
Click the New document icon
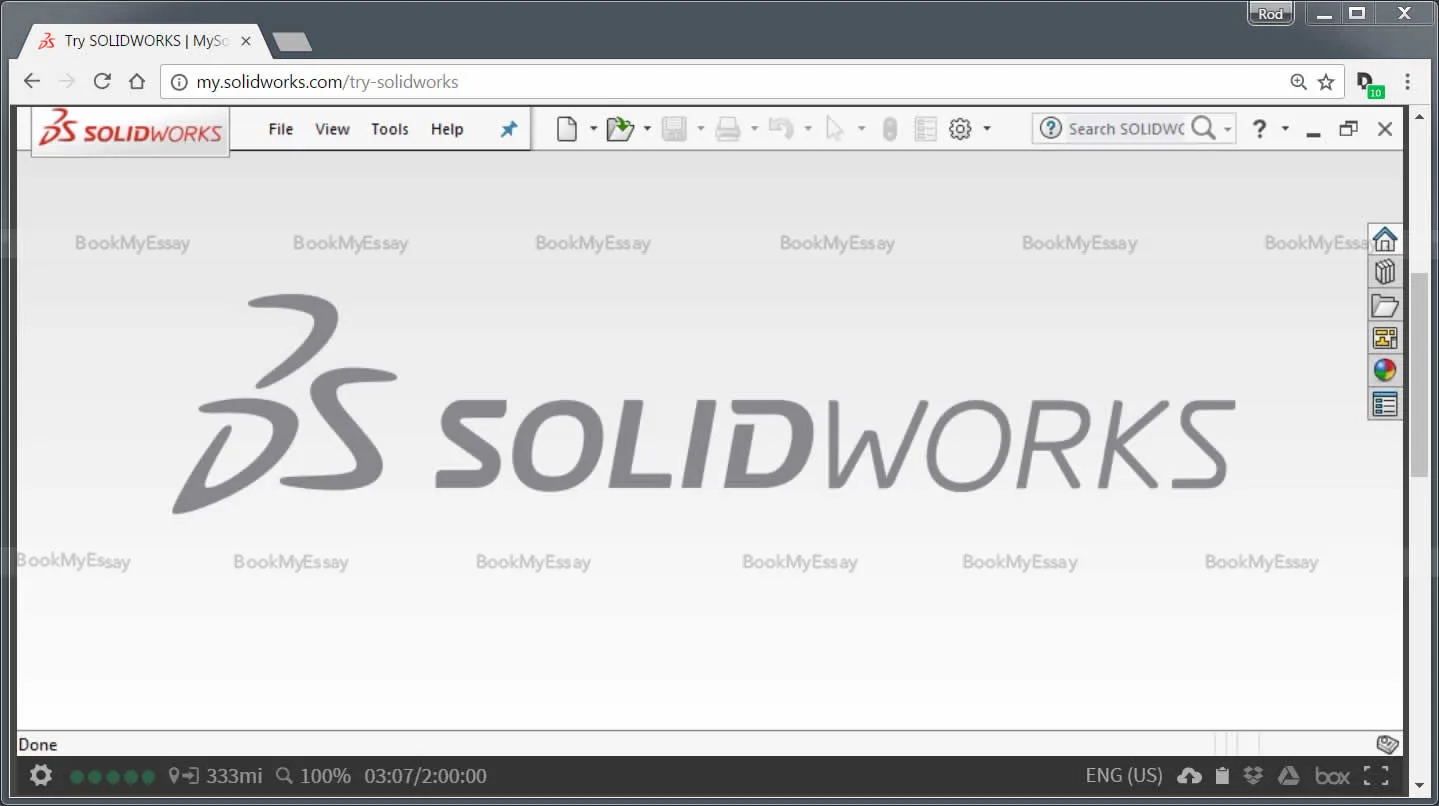(x=567, y=129)
